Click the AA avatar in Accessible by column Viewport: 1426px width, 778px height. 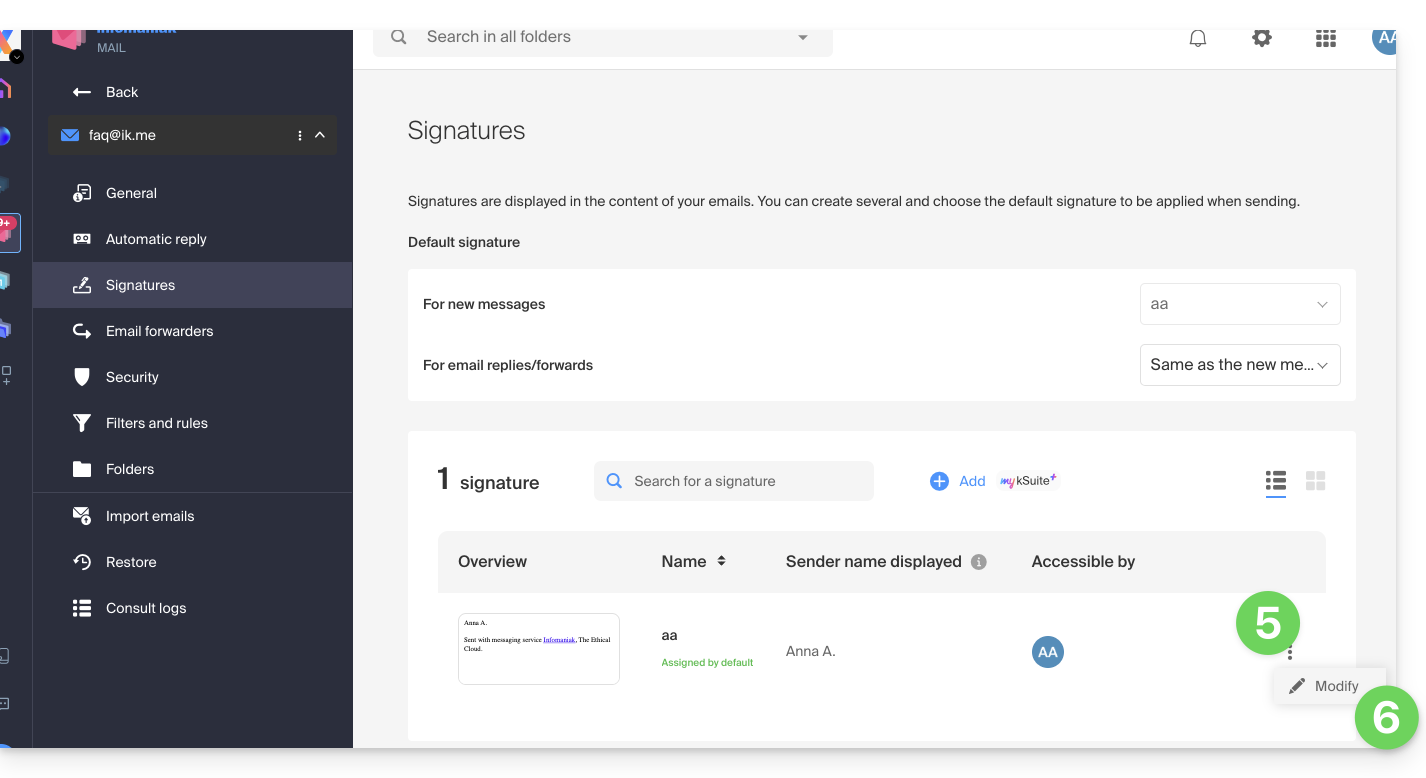[1047, 652]
